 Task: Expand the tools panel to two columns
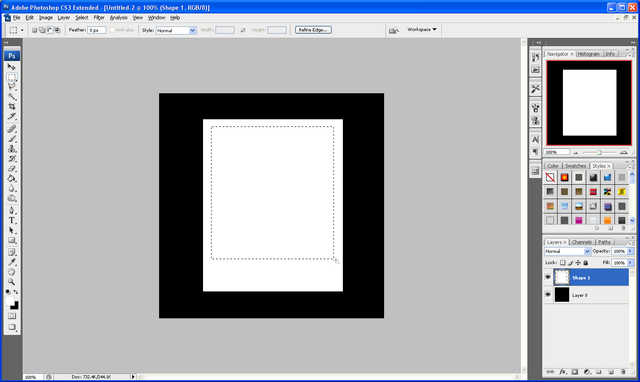pos(6,42)
